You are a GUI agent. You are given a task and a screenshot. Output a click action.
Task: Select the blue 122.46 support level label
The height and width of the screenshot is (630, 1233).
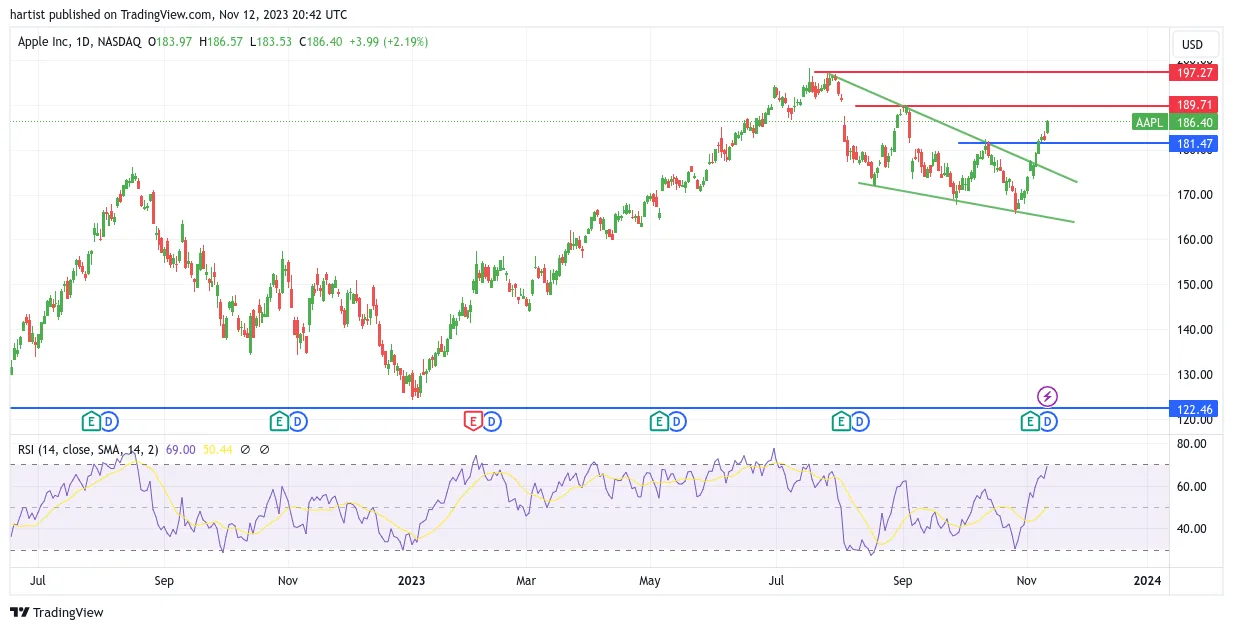click(1193, 409)
